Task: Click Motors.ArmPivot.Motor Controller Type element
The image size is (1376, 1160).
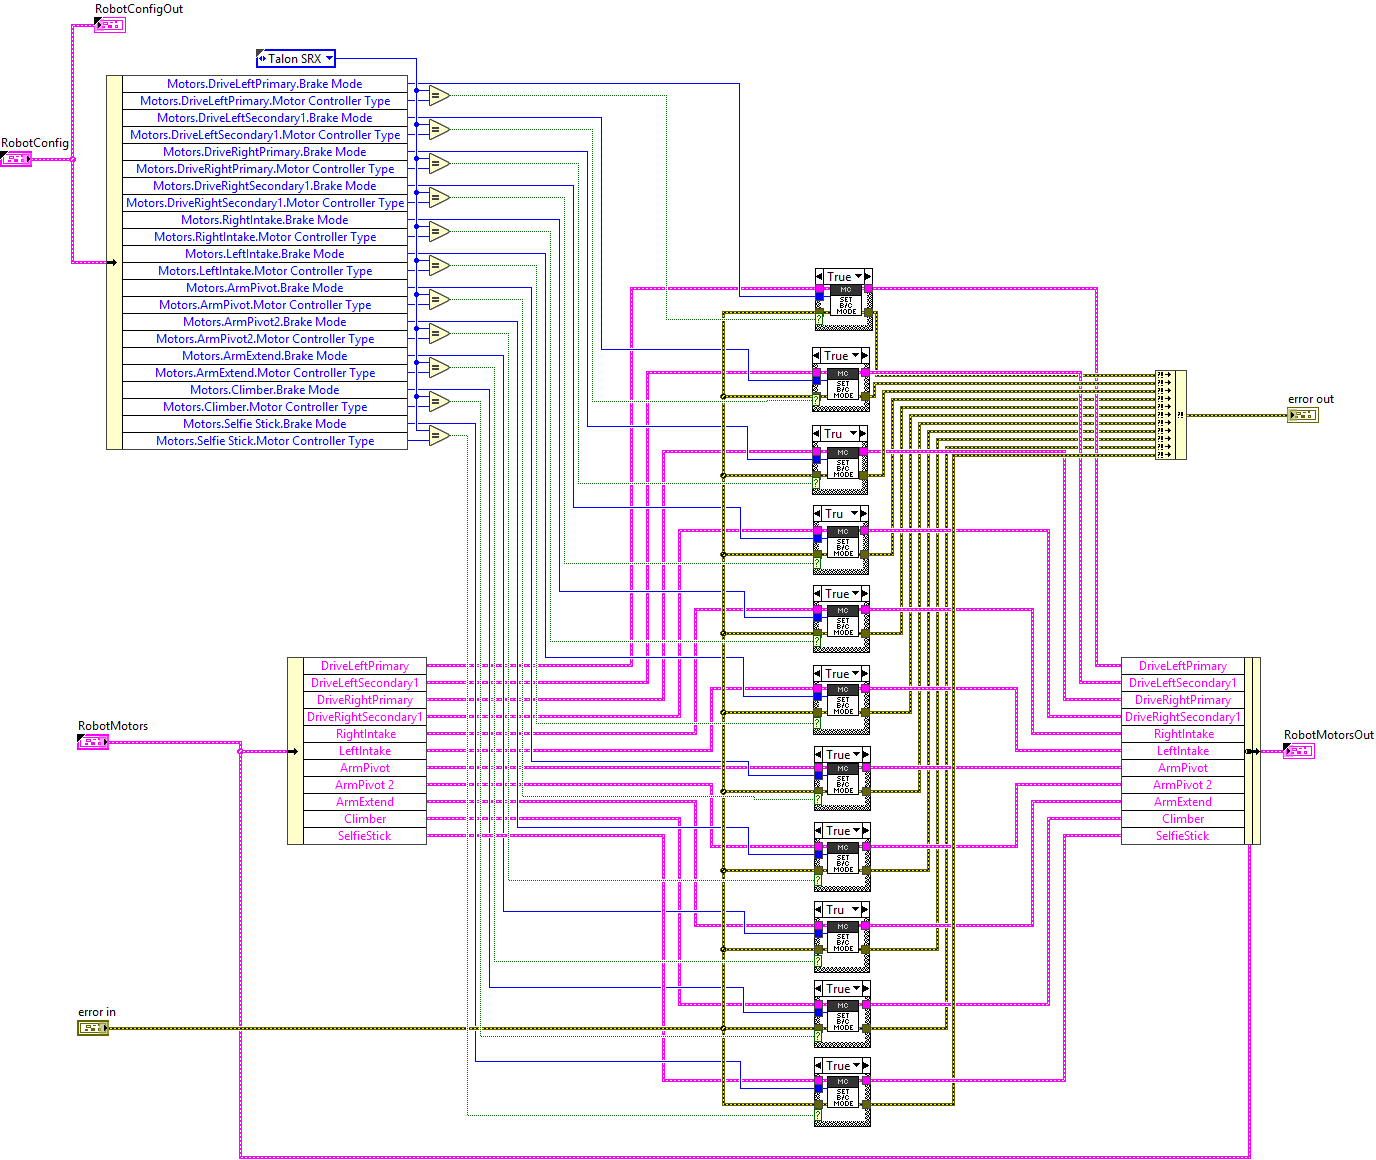Action: click(x=264, y=305)
